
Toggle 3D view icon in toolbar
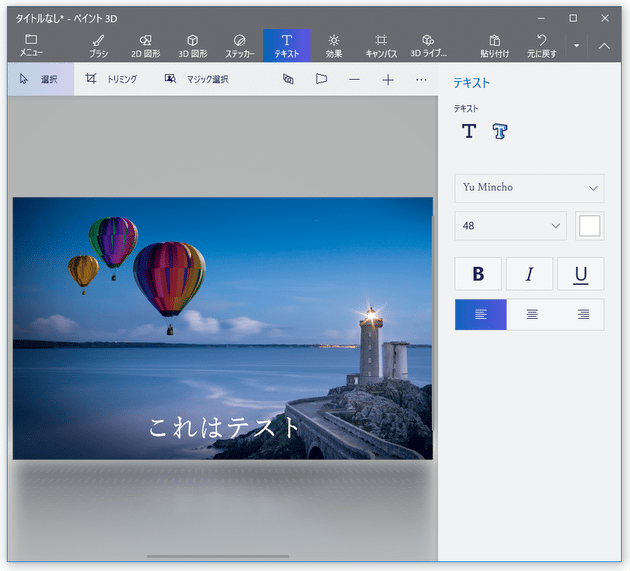click(x=288, y=79)
